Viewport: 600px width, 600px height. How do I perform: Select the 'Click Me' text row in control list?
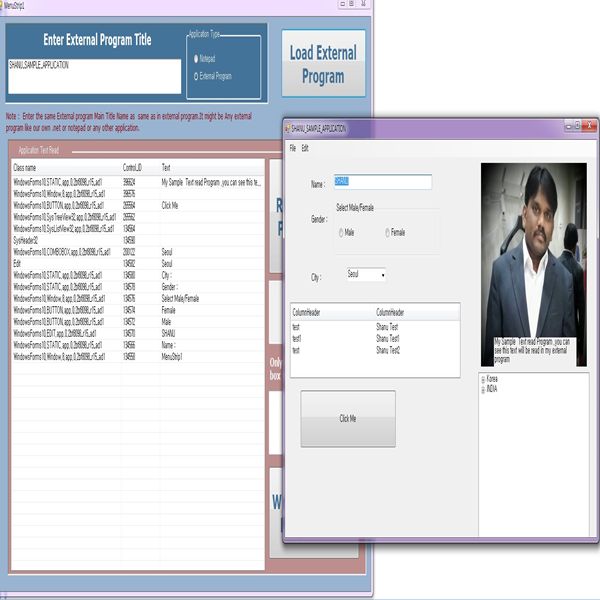[x=138, y=205]
